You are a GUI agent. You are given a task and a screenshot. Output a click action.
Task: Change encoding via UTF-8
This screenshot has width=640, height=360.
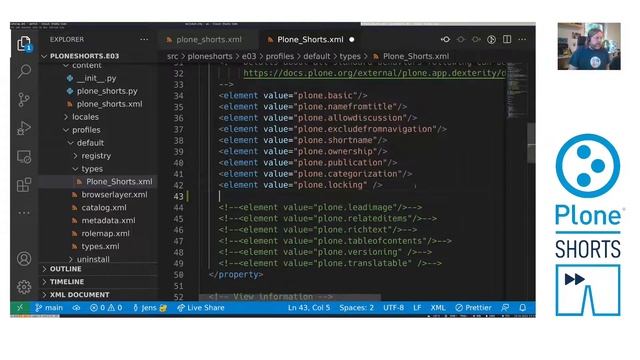393,308
